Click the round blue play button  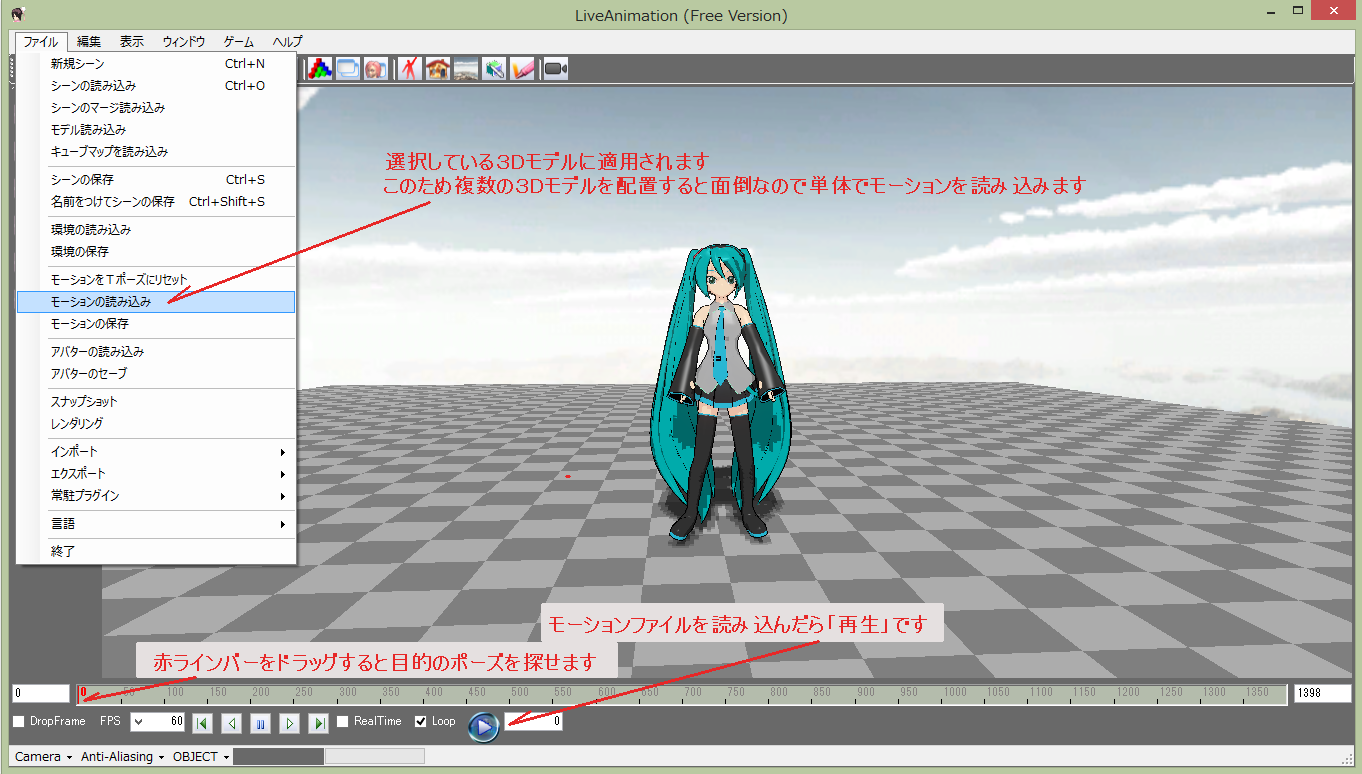click(x=483, y=727)
